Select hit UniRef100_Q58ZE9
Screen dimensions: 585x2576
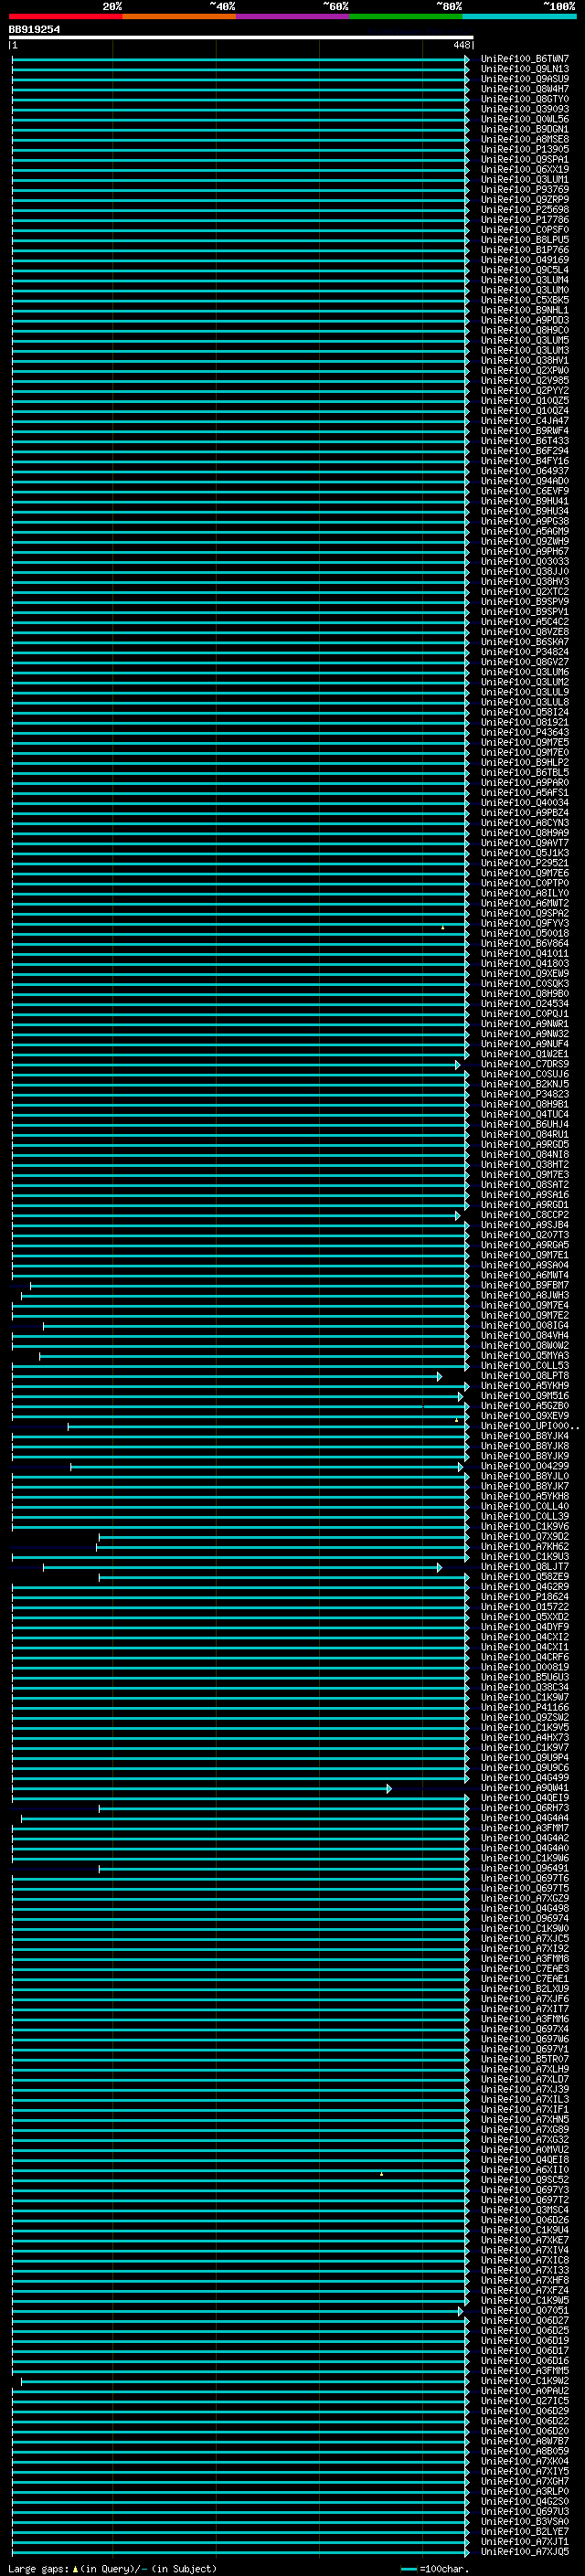(x=524, y=1577)
